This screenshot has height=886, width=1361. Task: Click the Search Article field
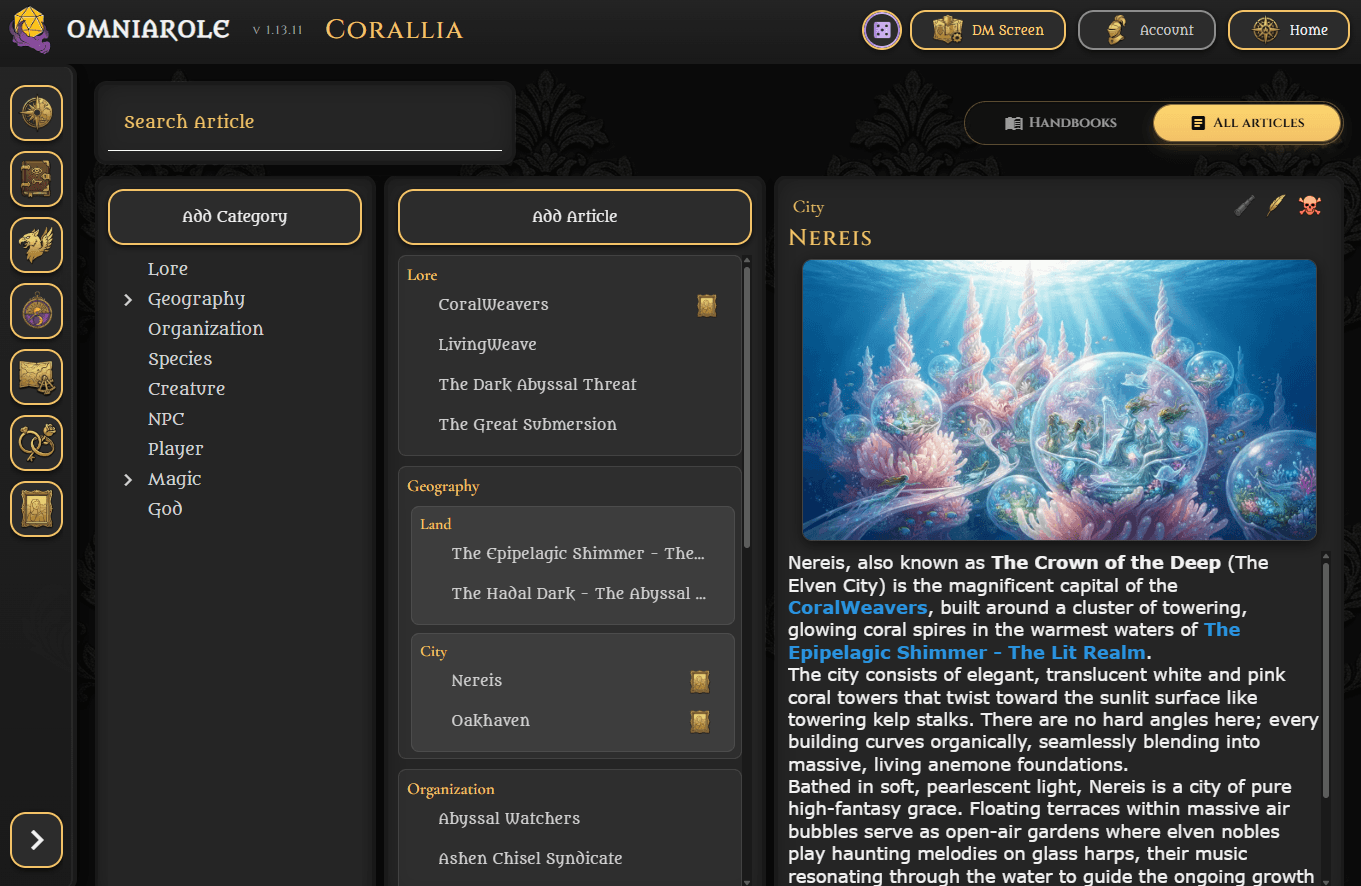coord(305,123)
